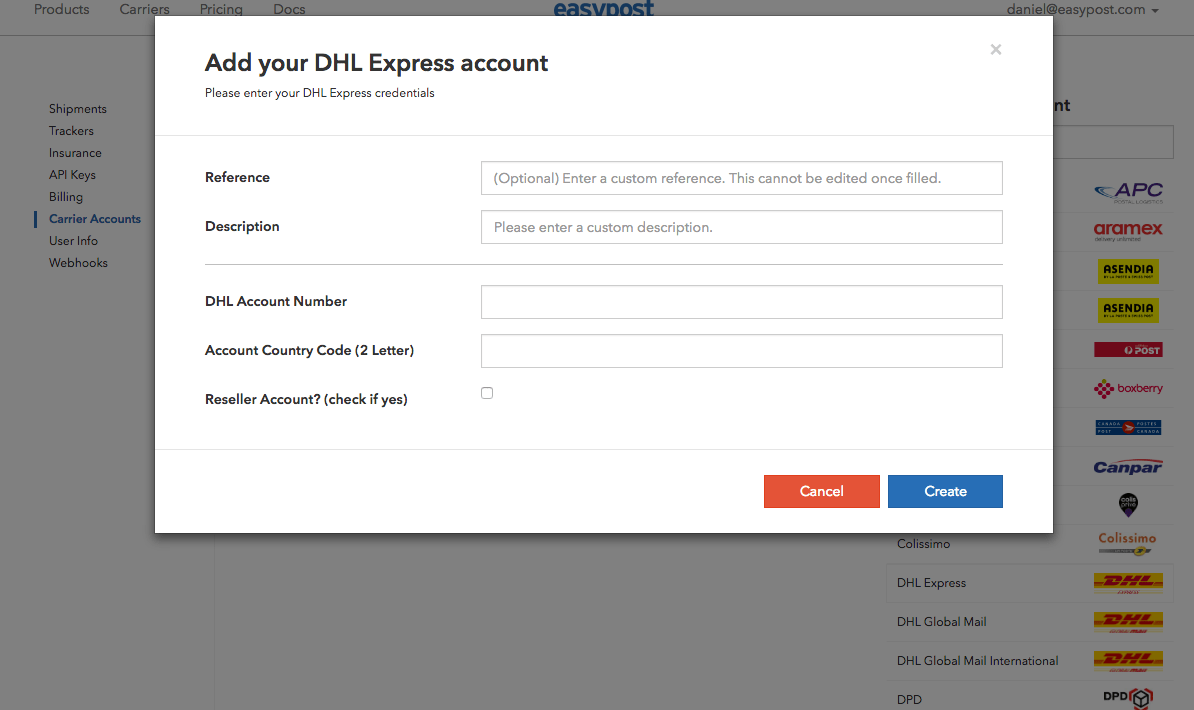
Task: Select the DPD carrier row text
Action: point(909,699)
